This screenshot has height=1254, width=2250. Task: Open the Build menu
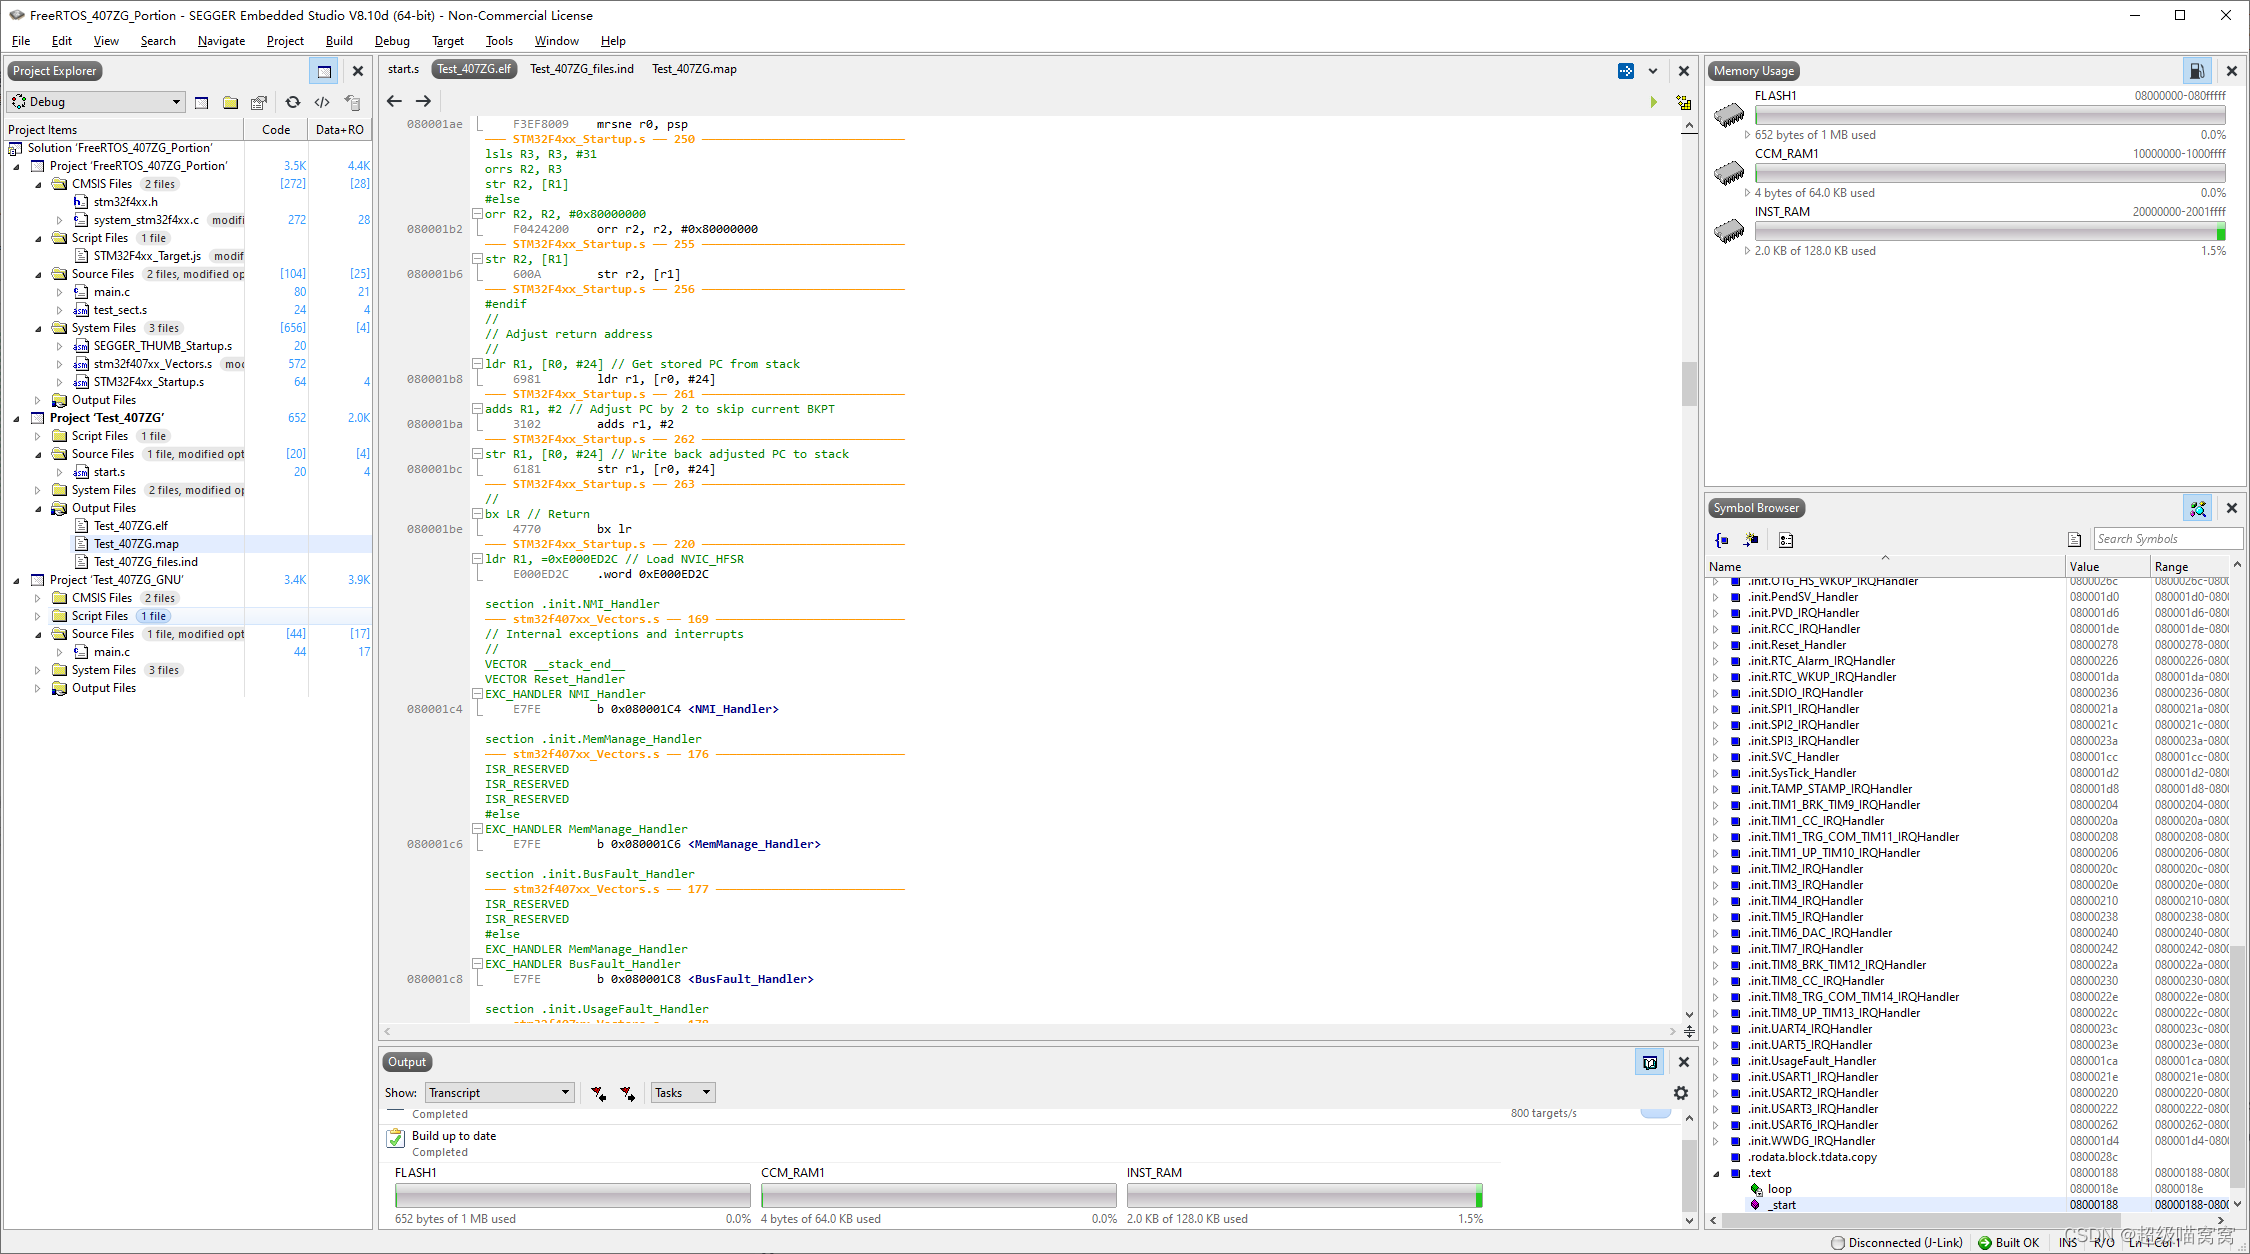pyautogui.click(x=339, y=41)
